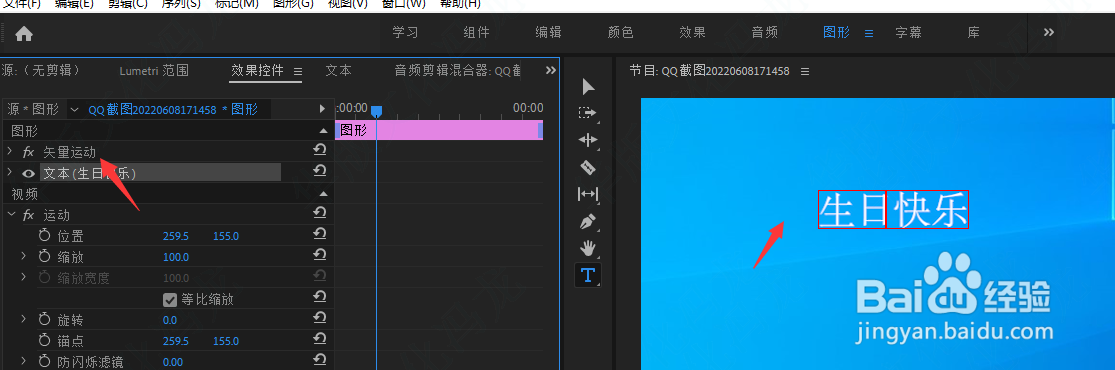
Task: Click the 位置 X value 259.5
Action: (x=176, y=236)
